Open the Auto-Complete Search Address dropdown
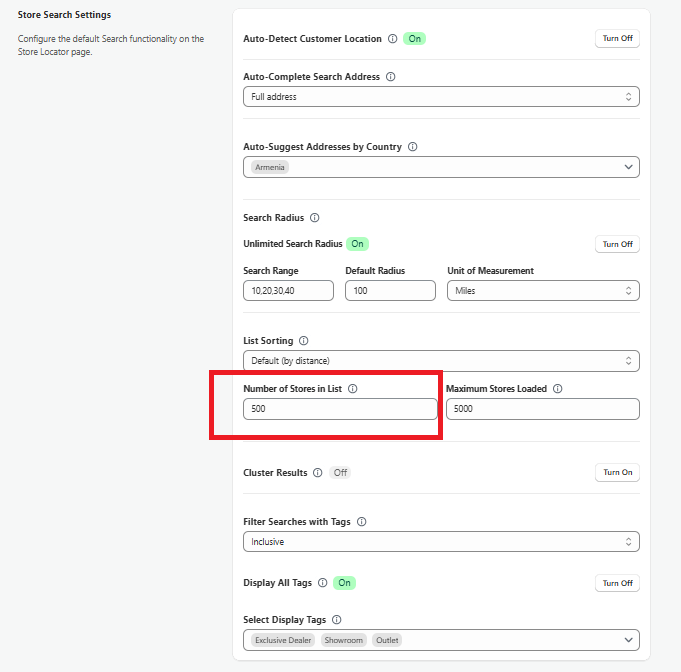Viewport: 681px width, 672px height. click(x=441, y=97)
